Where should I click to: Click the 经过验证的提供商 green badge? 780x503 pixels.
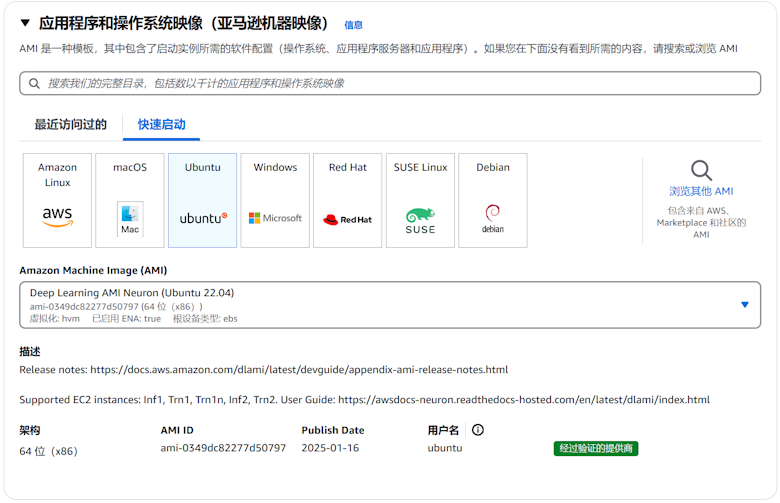596,448
